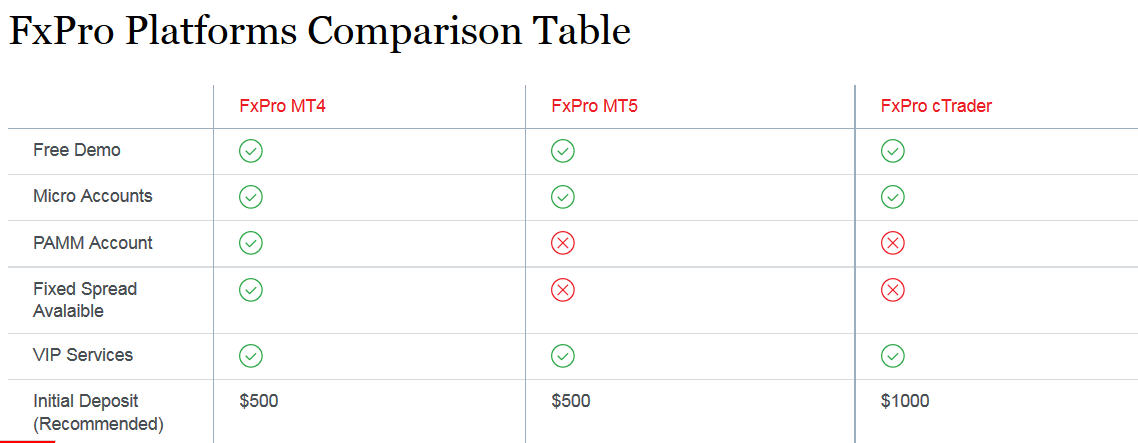Select the Micro Accounts checkmark for cTrader
The image size is (1138, 443).
[x=892, y=197]
